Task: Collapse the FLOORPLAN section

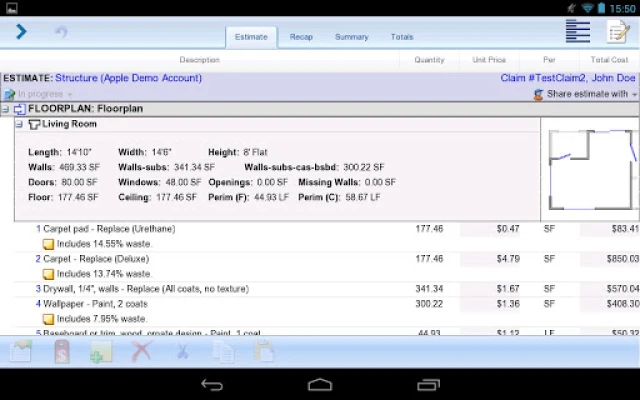Action: [x=5, y=109]
